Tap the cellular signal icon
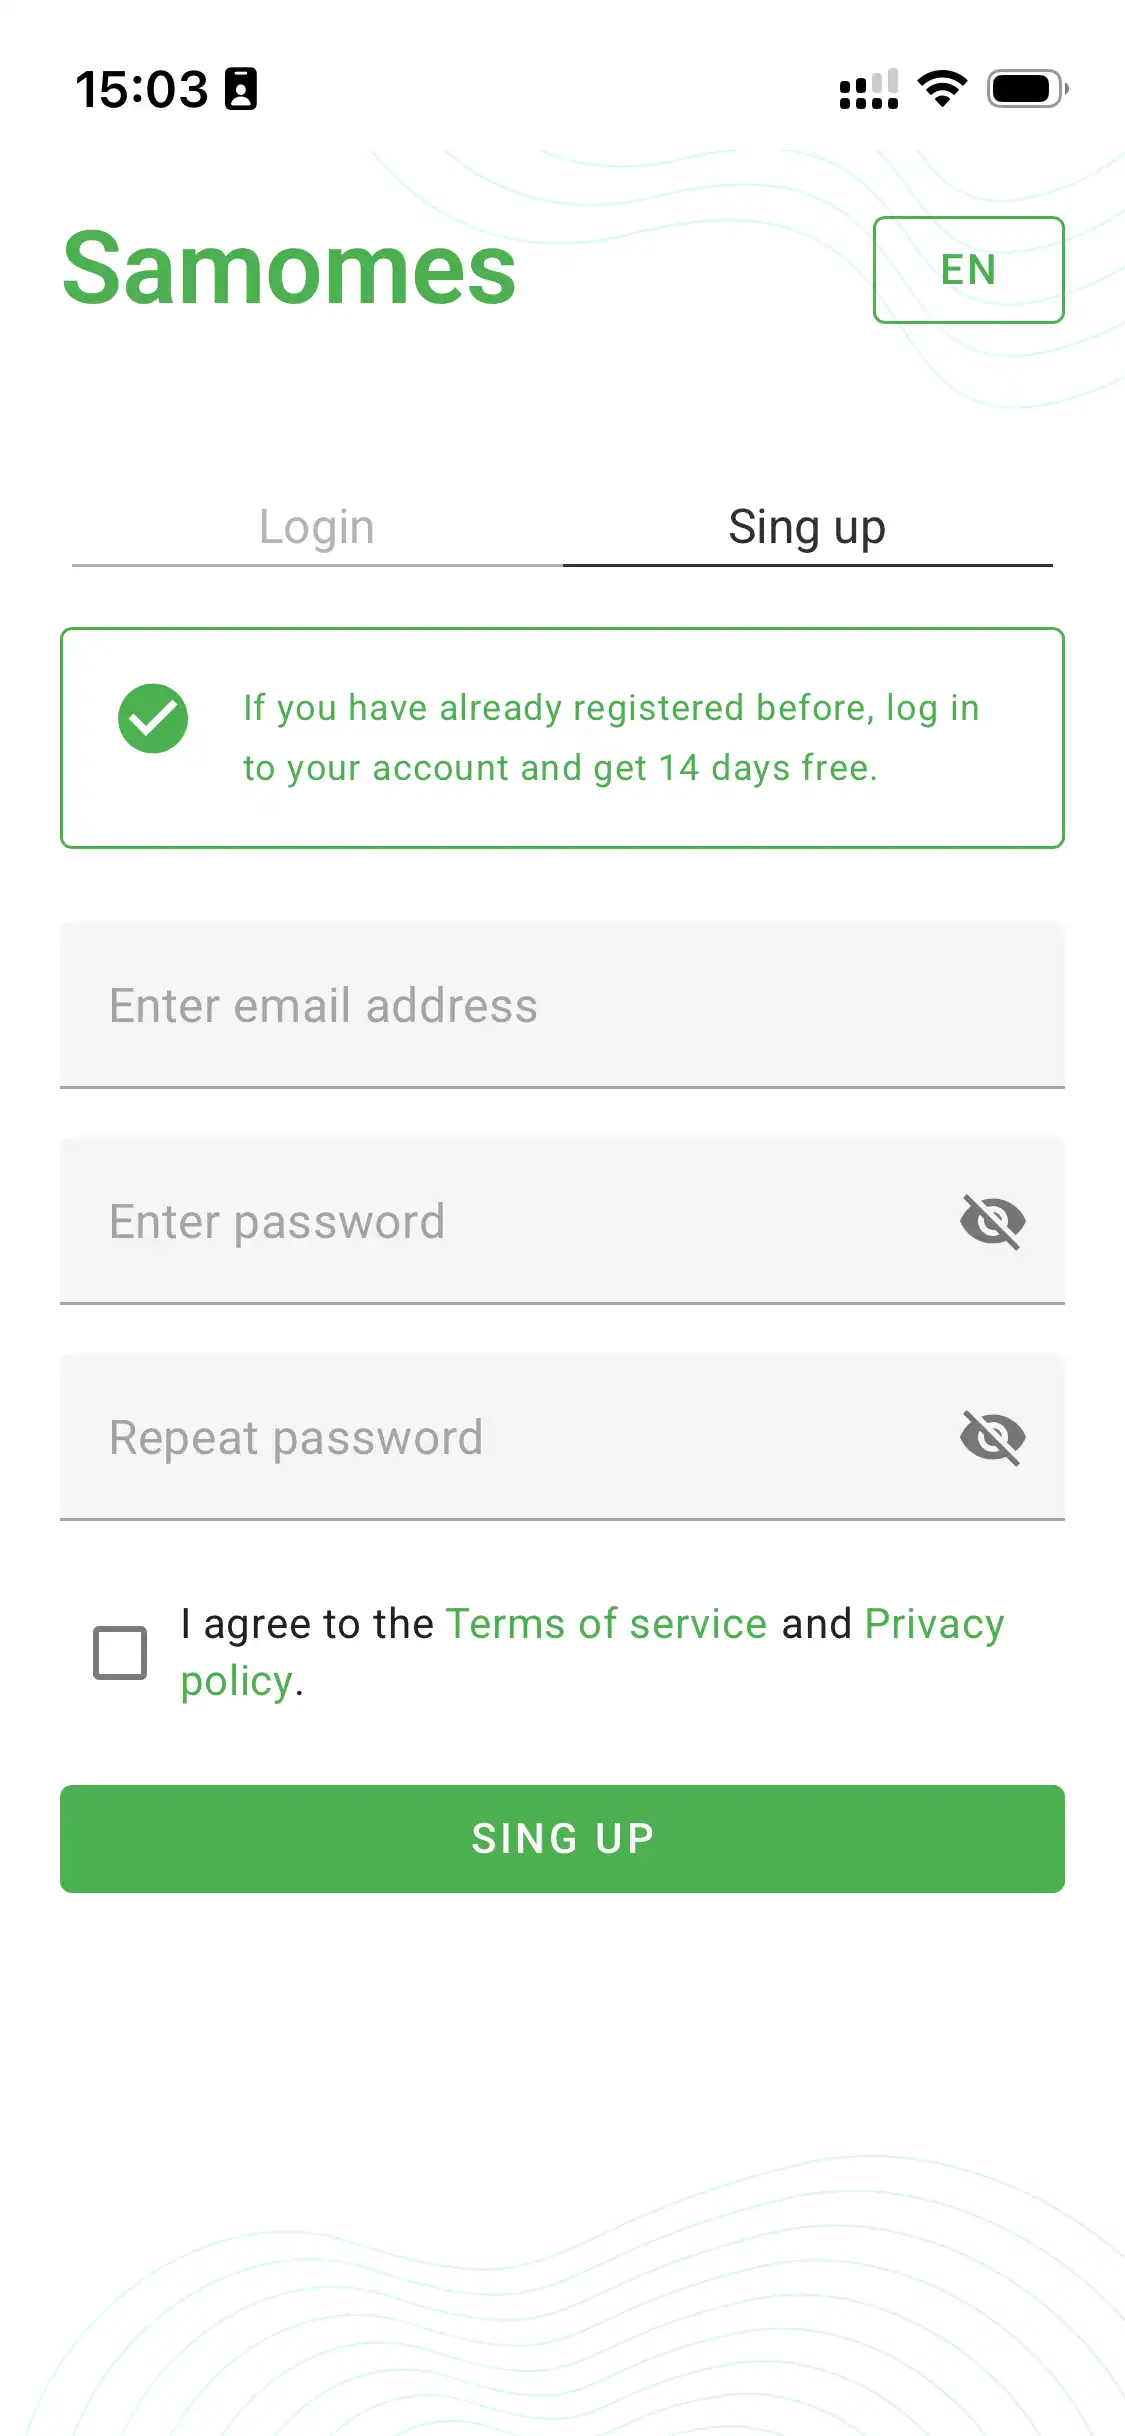 [868, 90]
